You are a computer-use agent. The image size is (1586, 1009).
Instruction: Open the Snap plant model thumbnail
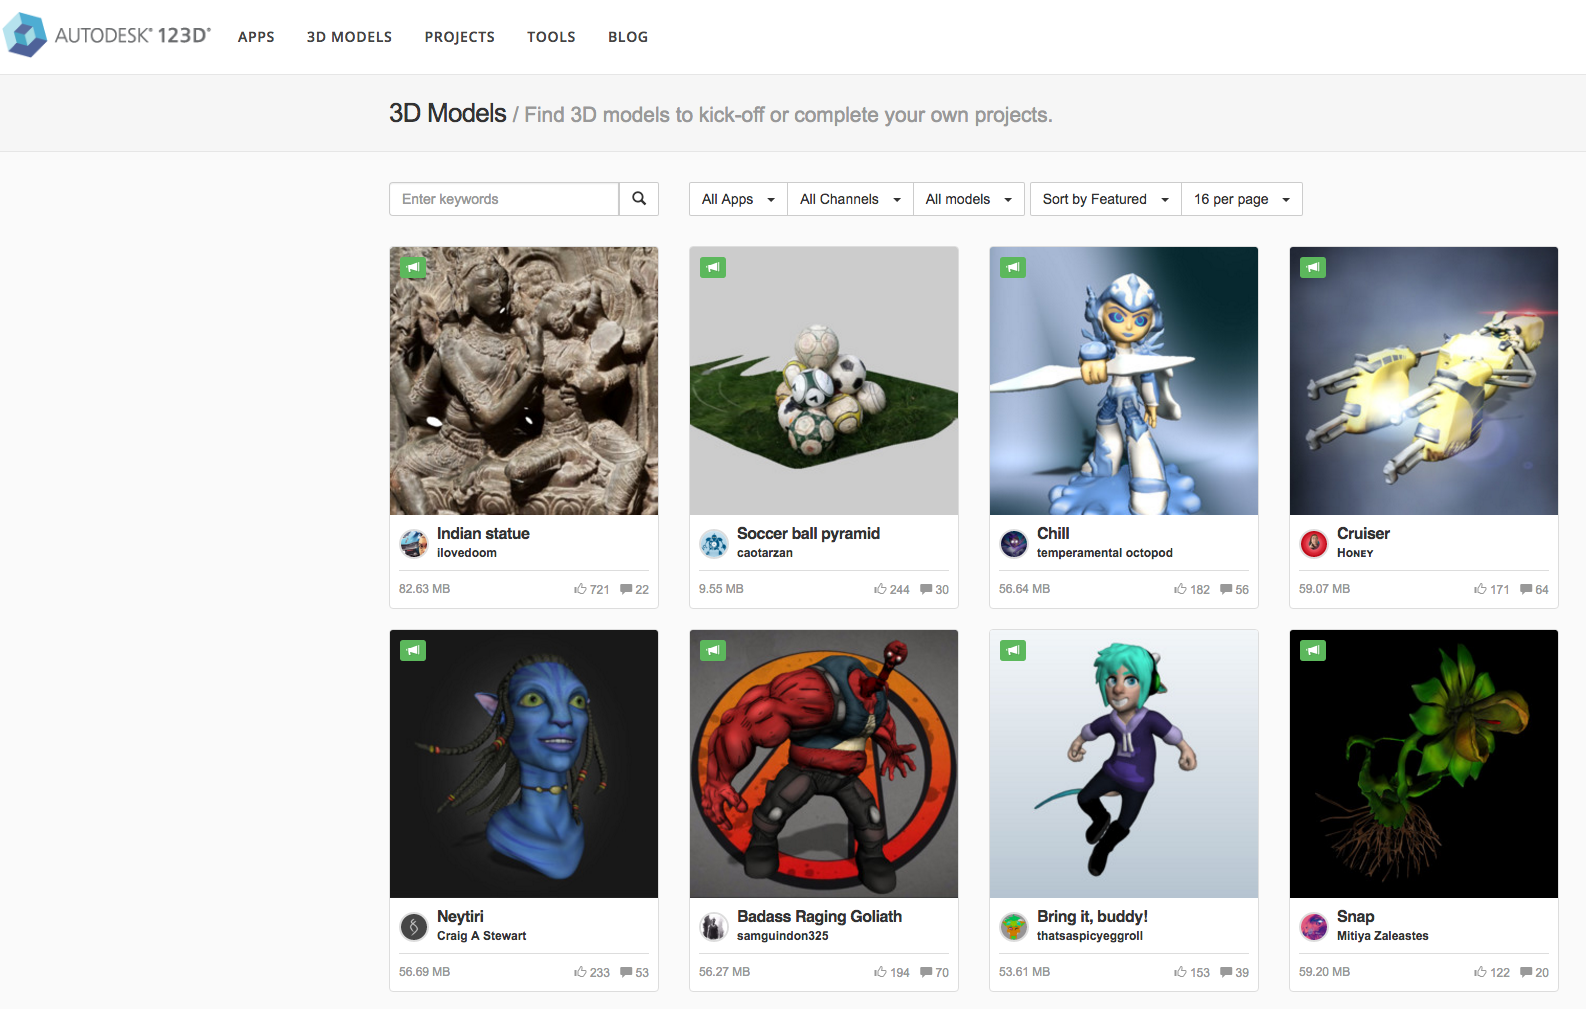pyautogui.click(x=1424, y=764)
